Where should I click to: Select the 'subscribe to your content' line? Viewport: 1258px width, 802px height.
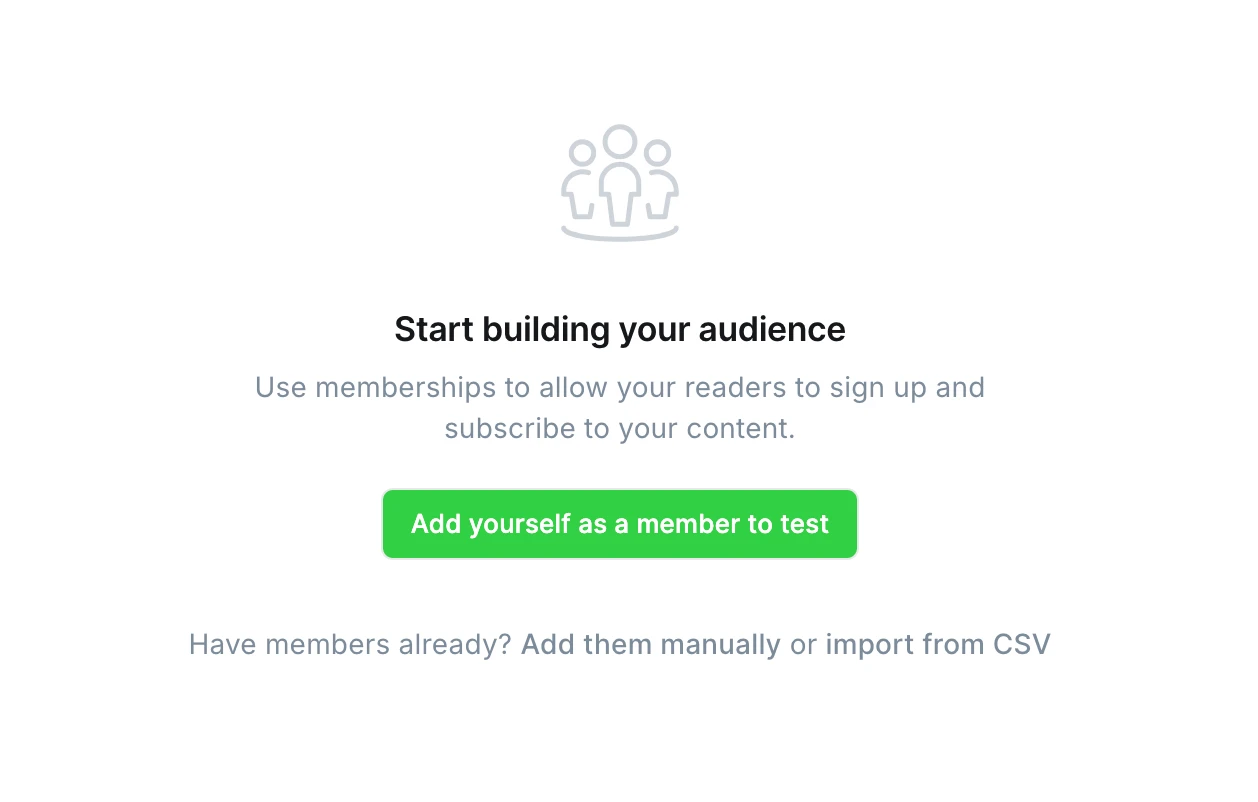620,429
